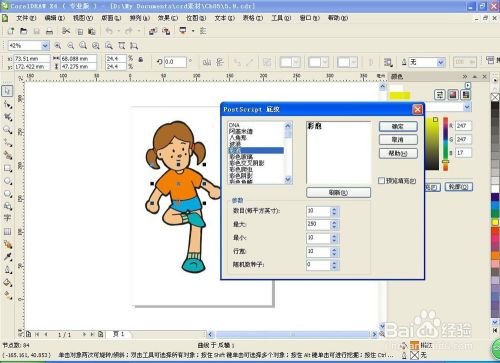Screen dimensions: 500x363
Task: Select the Zoom tool in toolbox
Action: pos(7,130)
